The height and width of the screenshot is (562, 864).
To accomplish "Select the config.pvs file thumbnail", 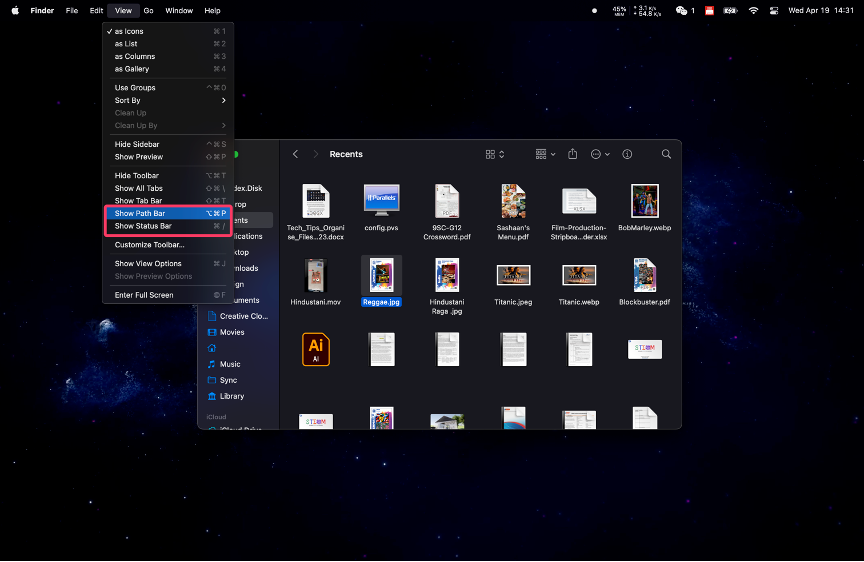I will pos(381,200).
